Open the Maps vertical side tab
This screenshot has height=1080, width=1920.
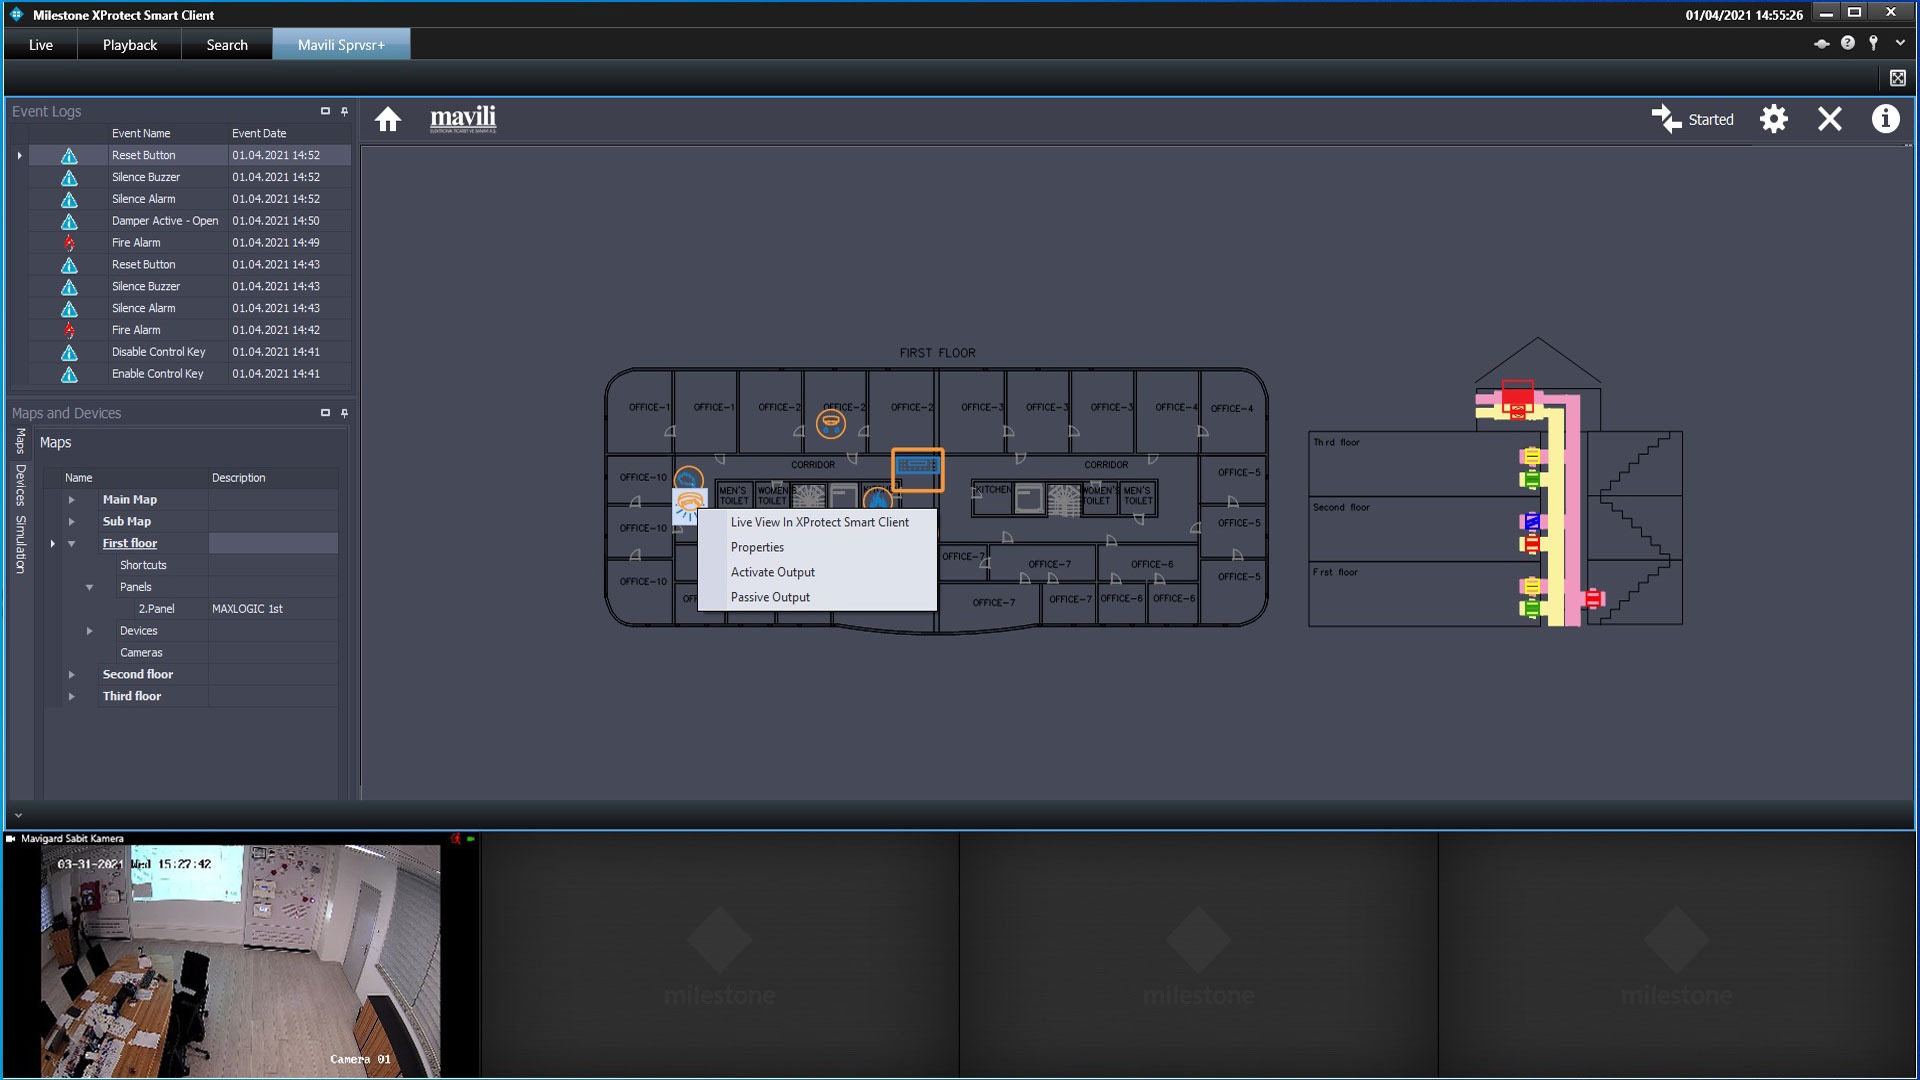coord(20,441)
